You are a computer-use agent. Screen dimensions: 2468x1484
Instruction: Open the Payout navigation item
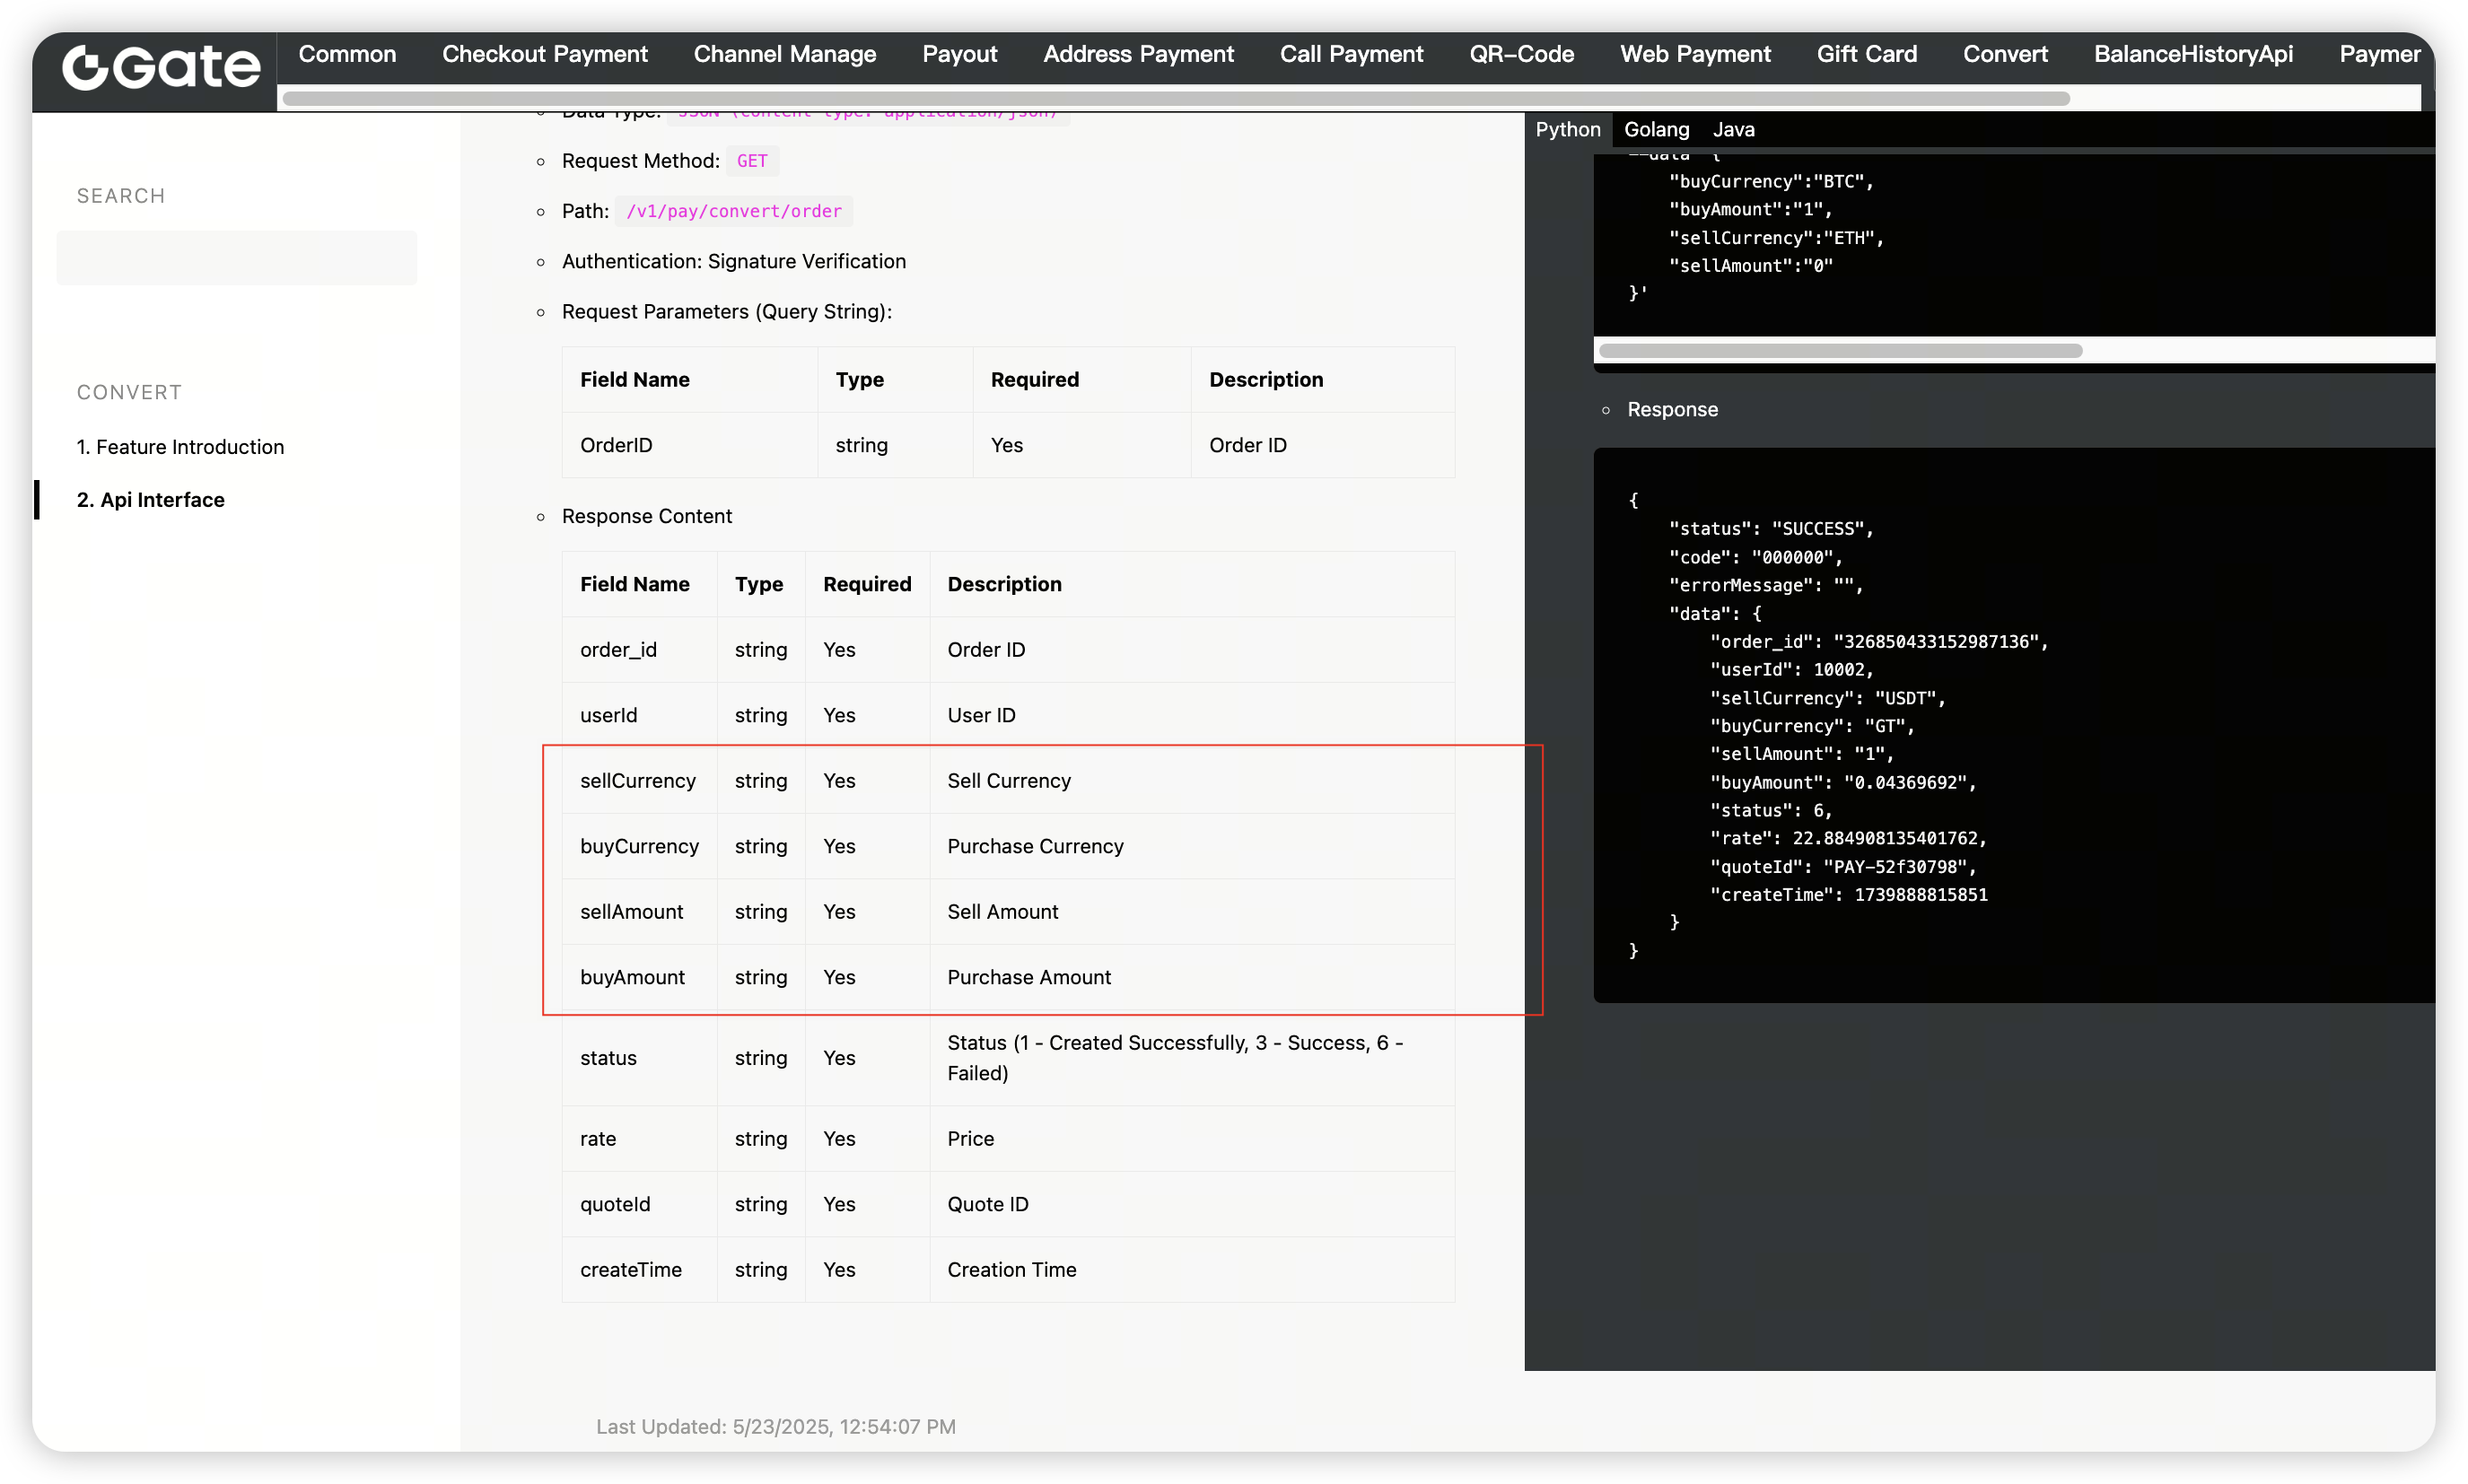click(959, 54)
